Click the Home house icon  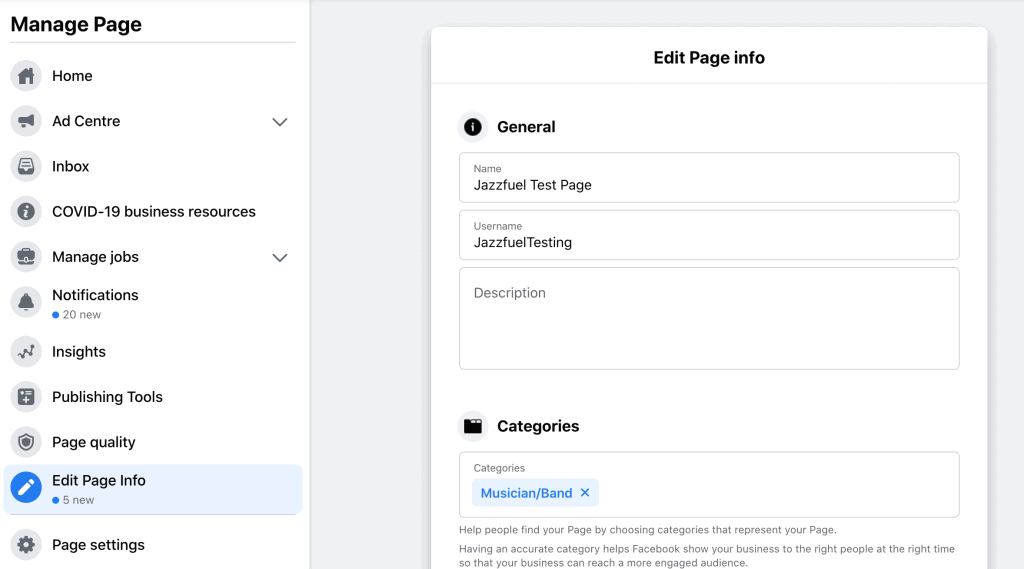pos(26,76)
